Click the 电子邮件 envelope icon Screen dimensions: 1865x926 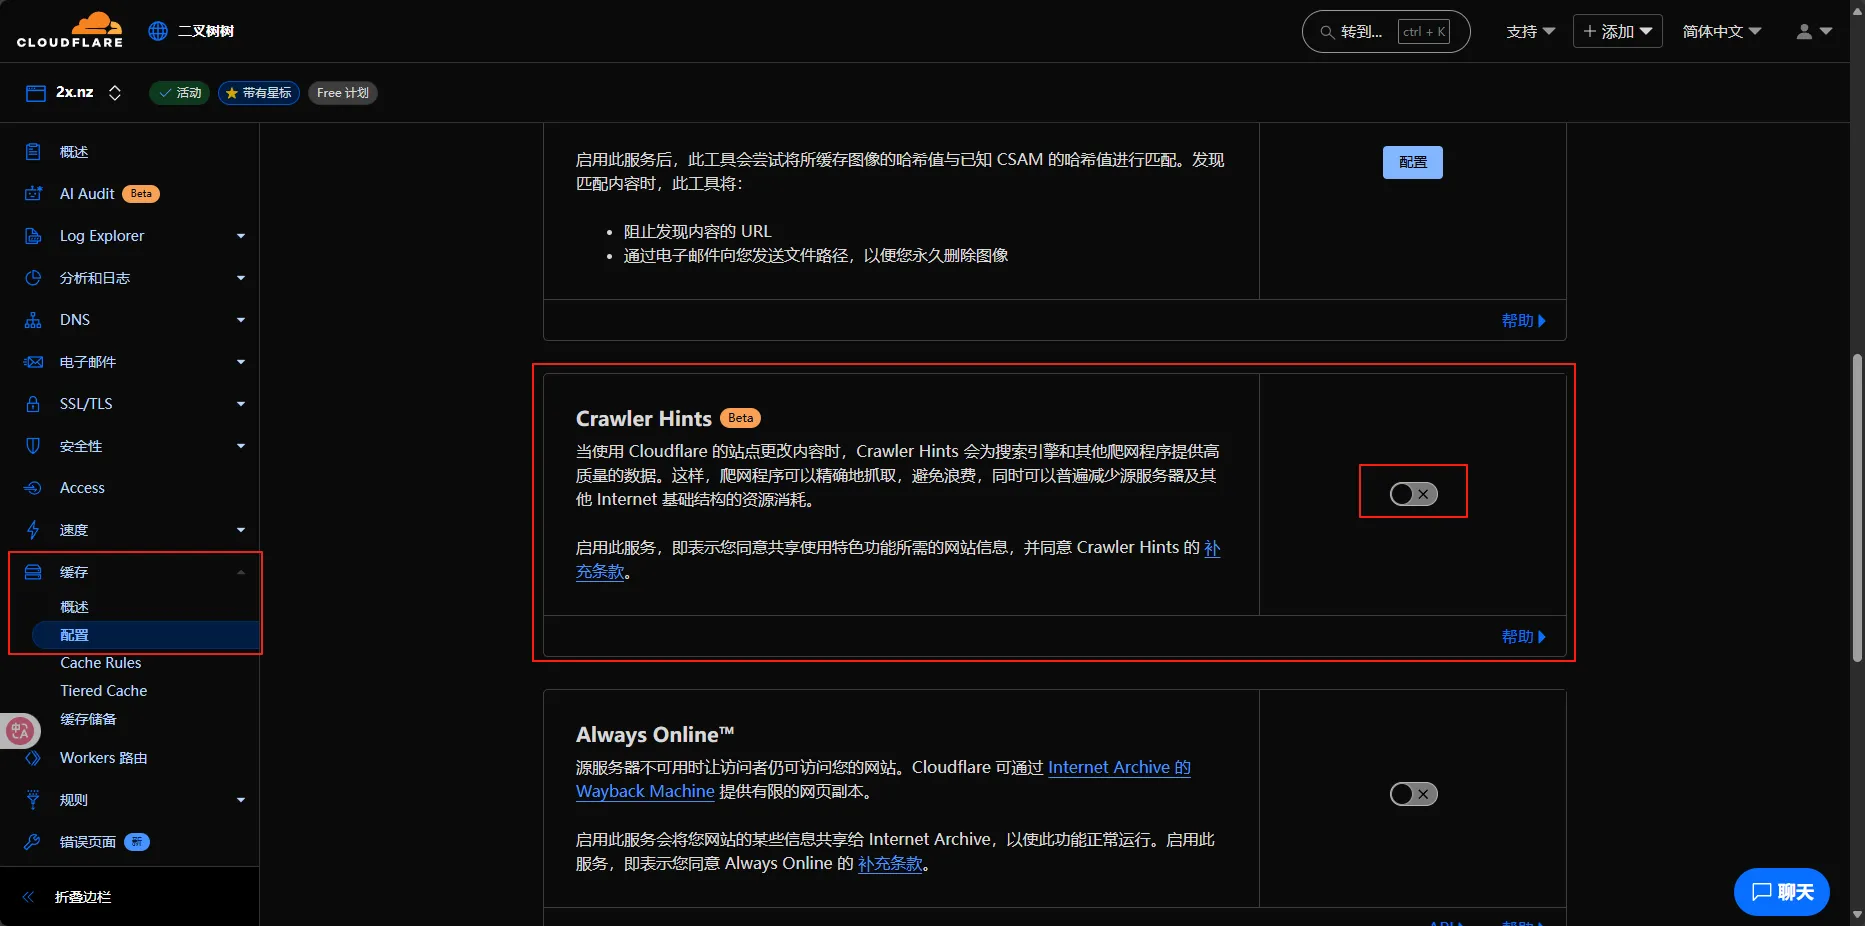click(x=33, y=362)
